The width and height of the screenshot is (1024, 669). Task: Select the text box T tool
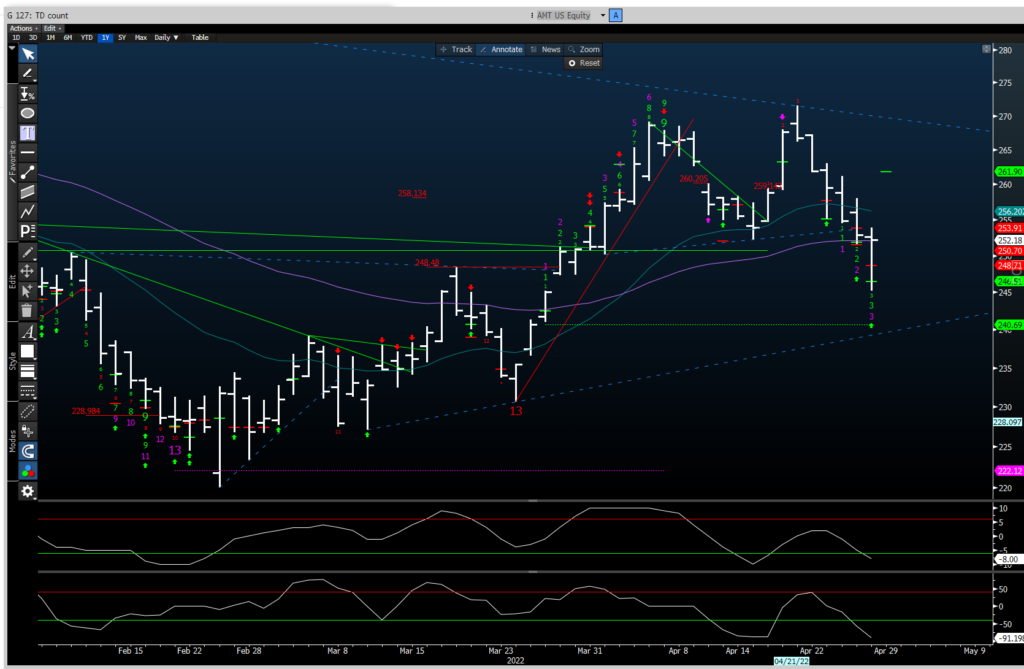pos(27,133)
